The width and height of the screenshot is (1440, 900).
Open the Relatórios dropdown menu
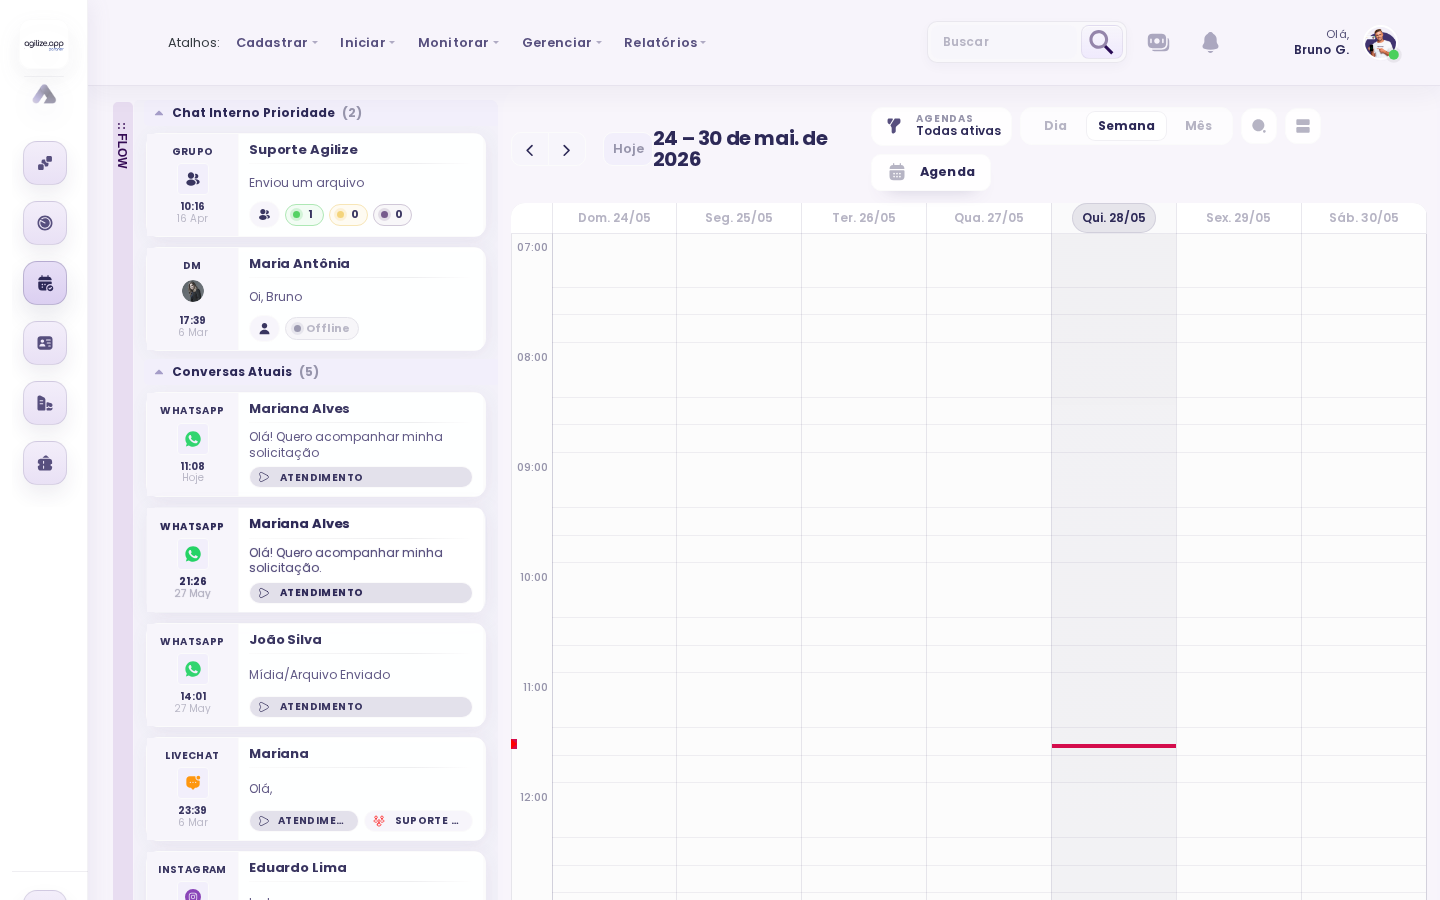[665, 43]
